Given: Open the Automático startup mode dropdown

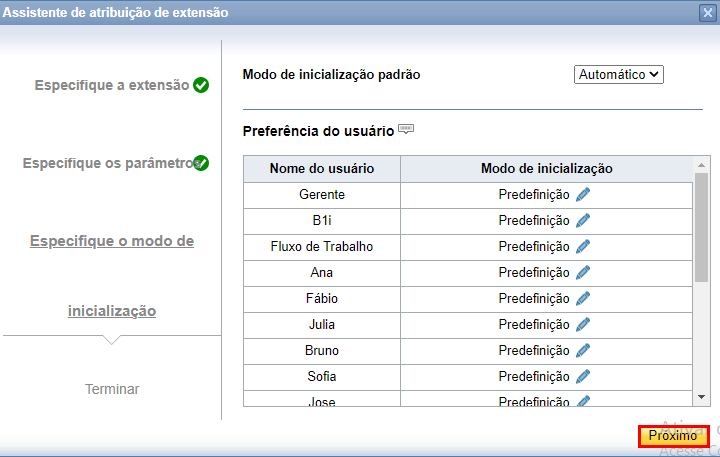Looking at the screenshot, I should (619, 74).
